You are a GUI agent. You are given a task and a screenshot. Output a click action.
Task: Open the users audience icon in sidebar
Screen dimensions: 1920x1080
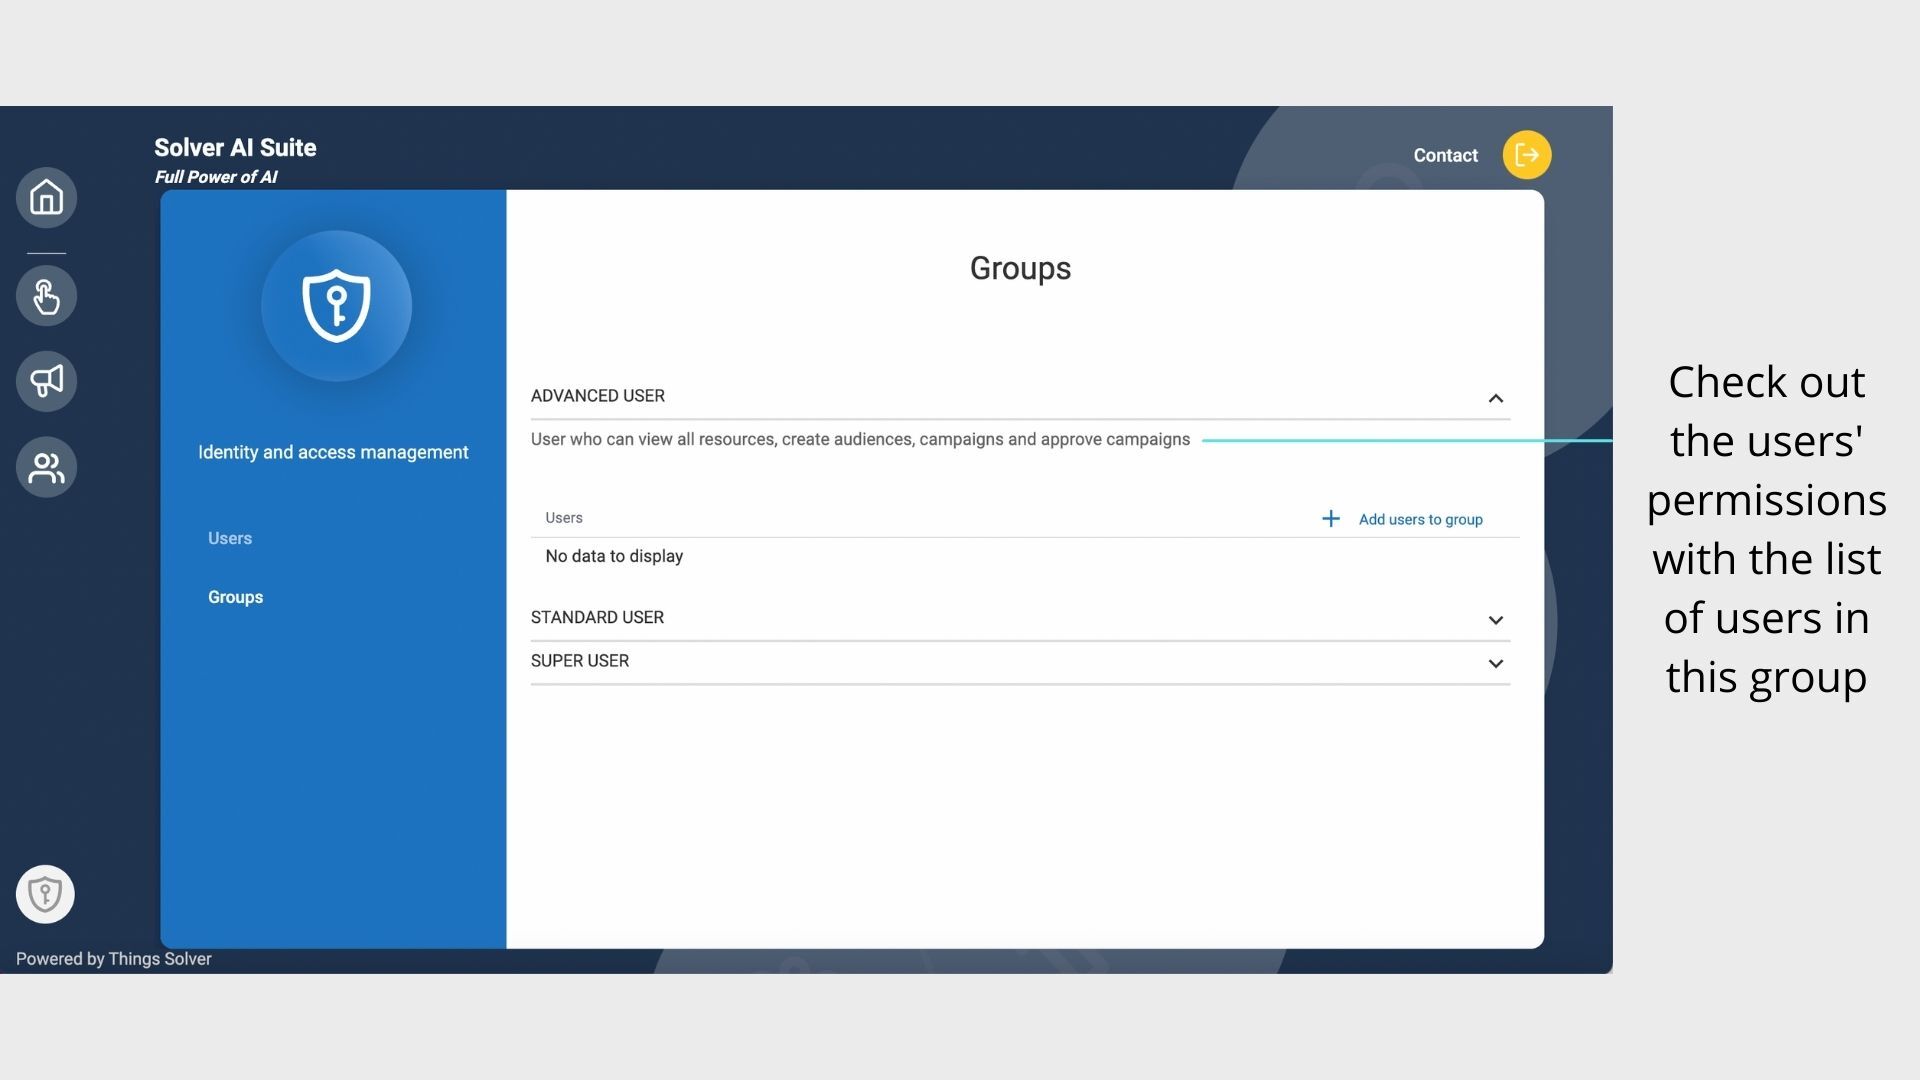click(46, 467)
